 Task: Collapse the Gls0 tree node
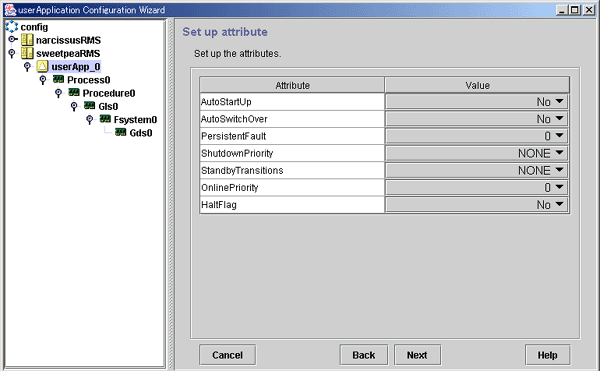(74, 107)
